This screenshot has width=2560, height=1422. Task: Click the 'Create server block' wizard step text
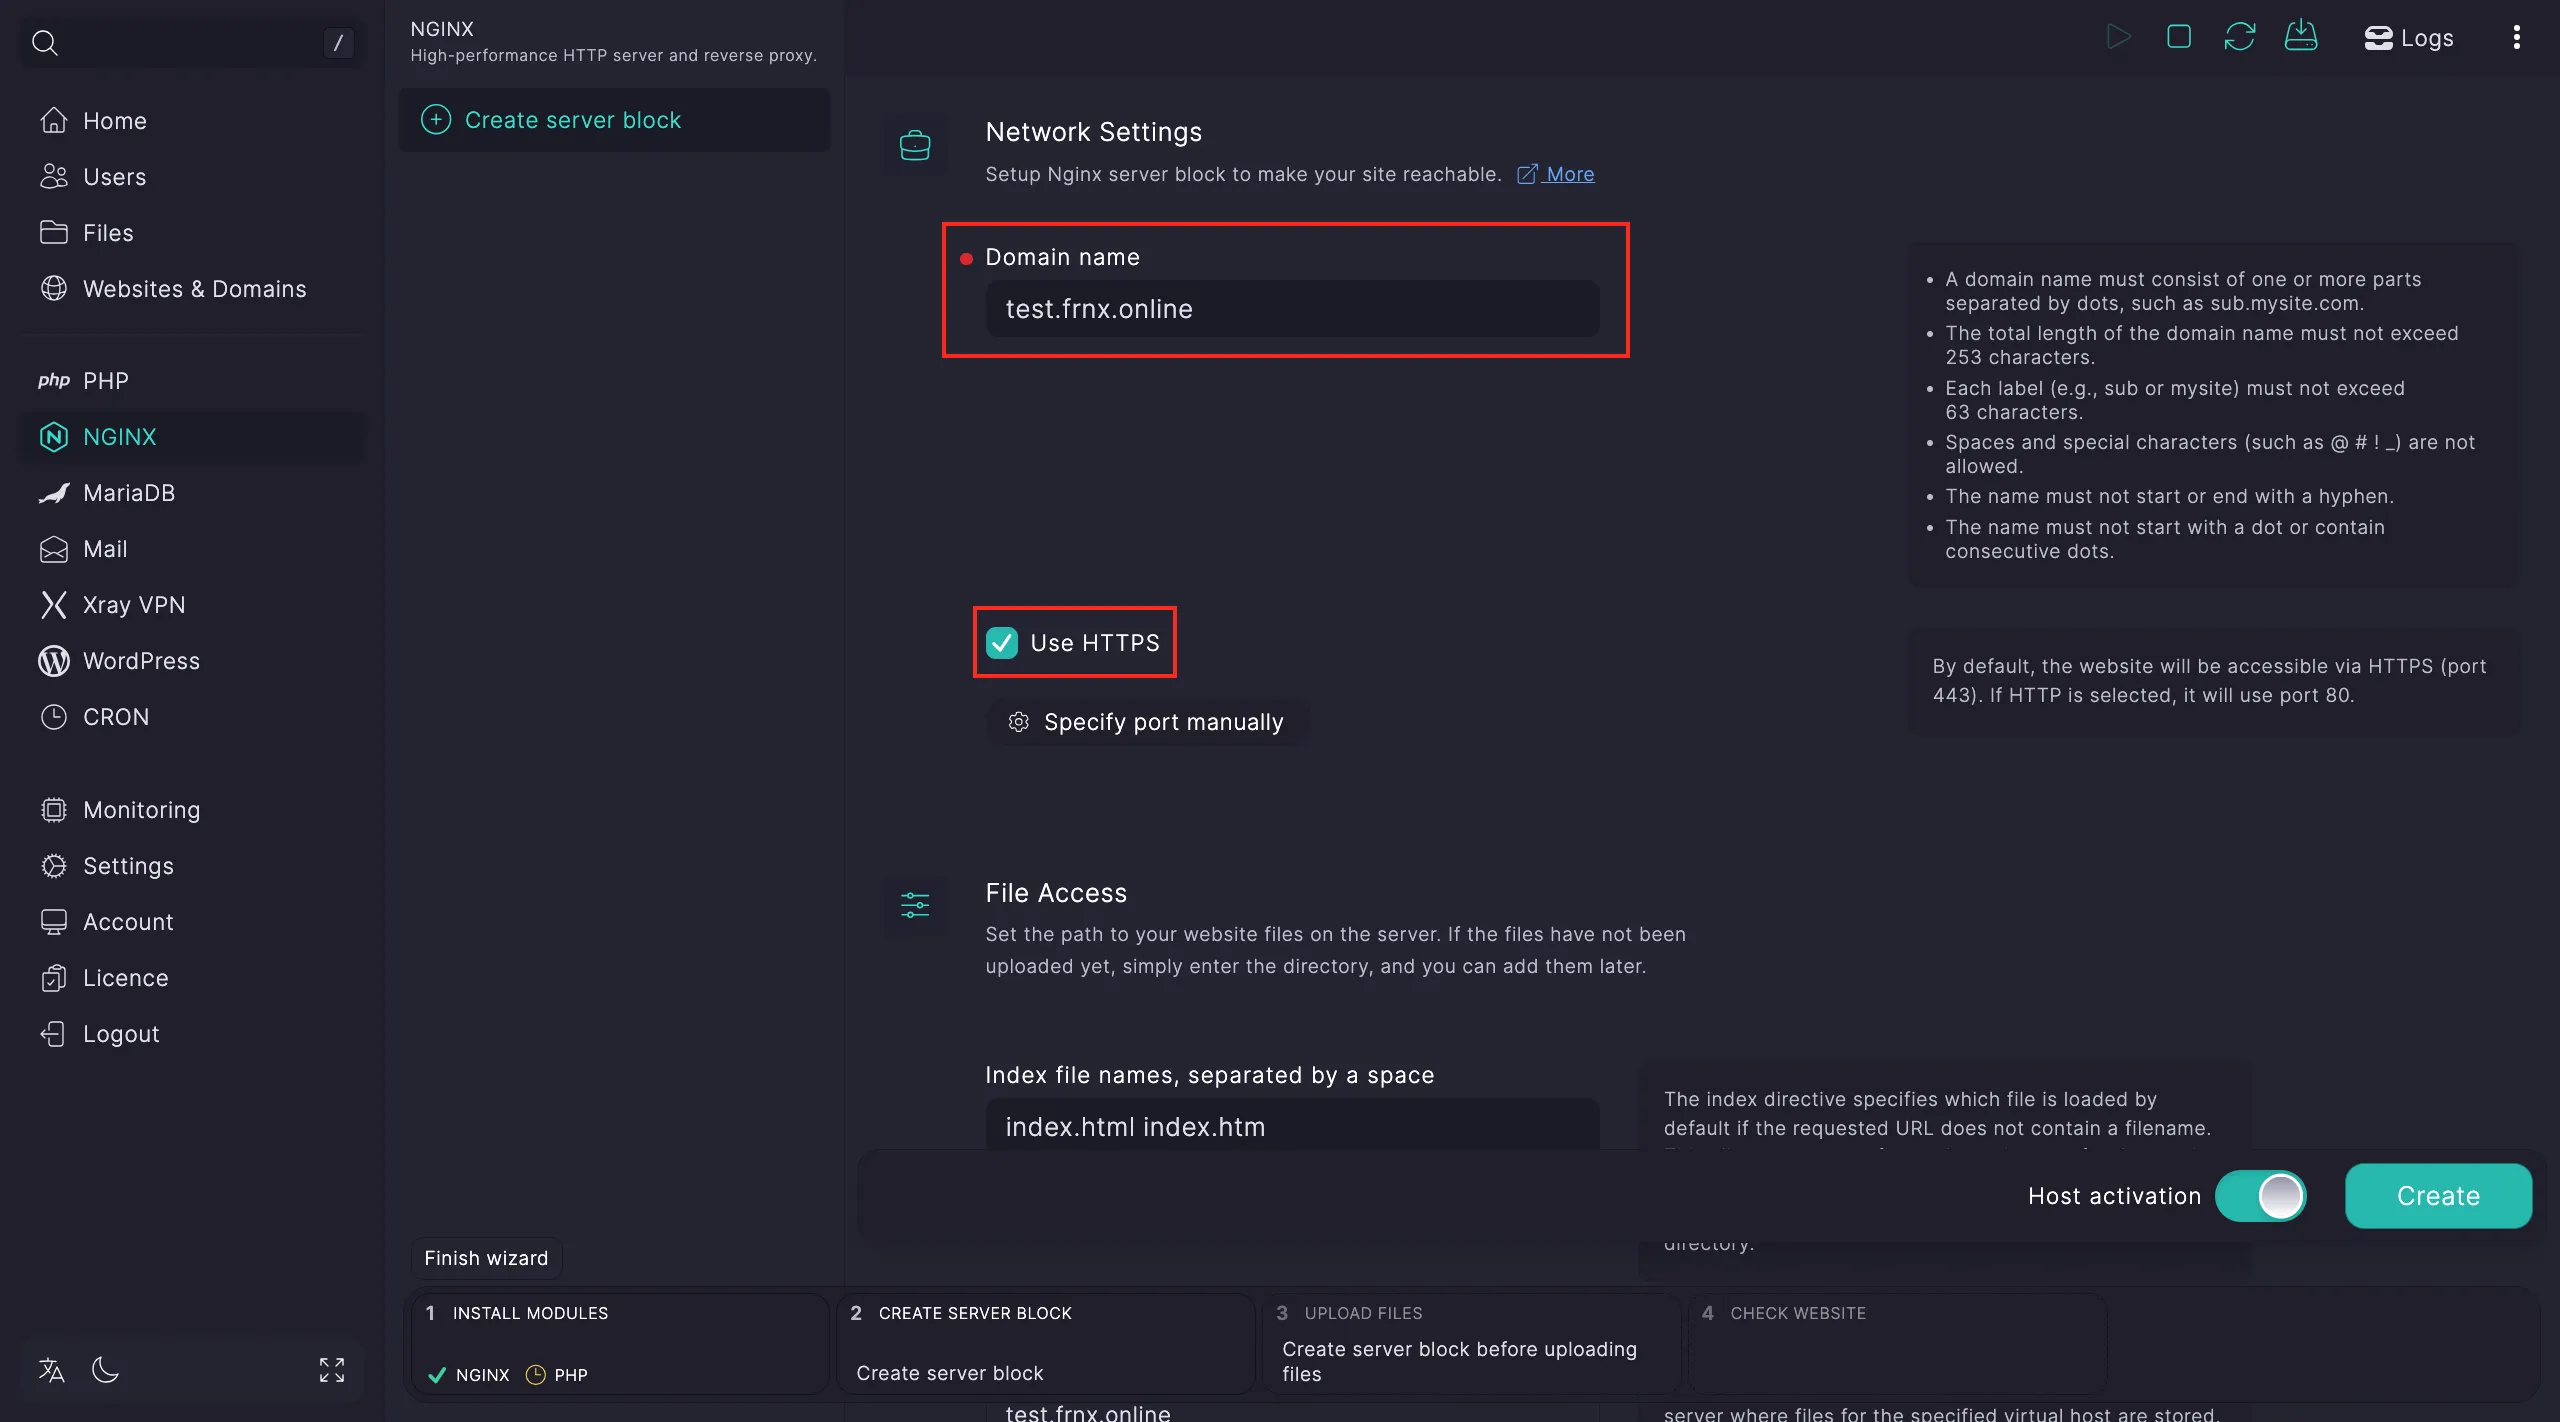tap(950, 1373)
